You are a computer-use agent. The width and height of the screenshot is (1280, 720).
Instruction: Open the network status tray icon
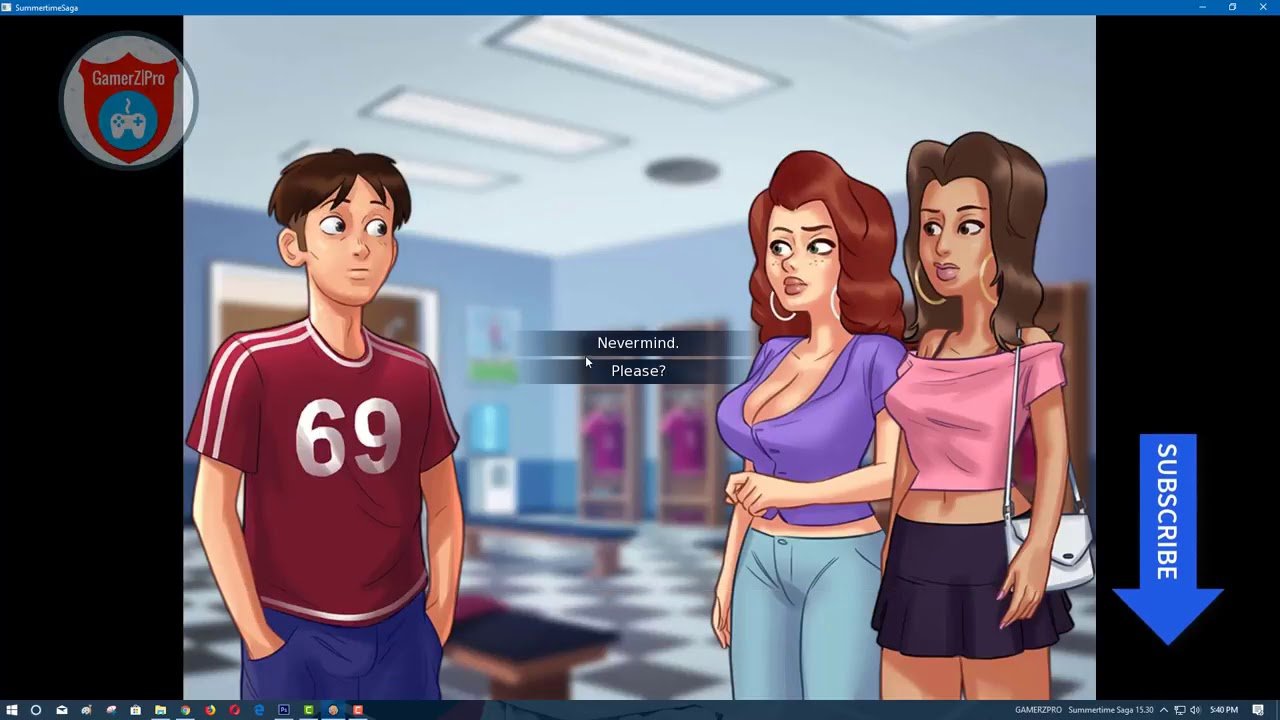coord(1180,710)
